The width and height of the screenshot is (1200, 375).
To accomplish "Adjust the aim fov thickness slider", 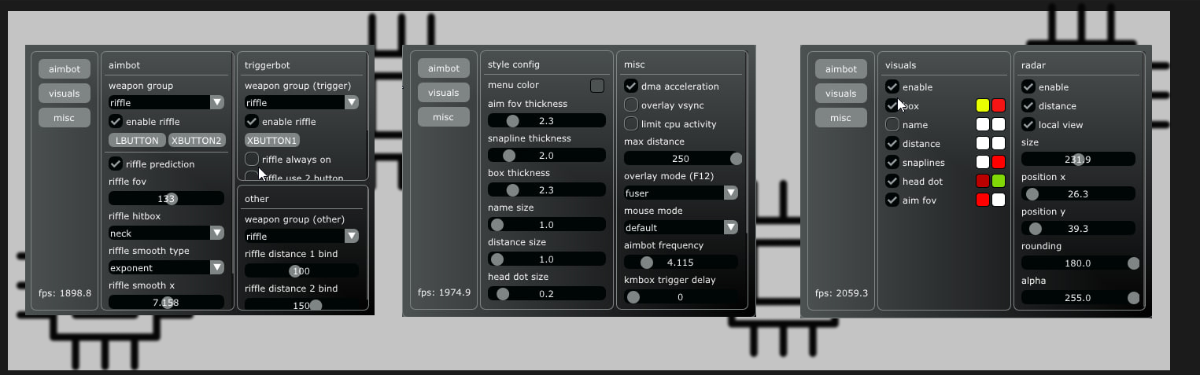I will 547,120.
